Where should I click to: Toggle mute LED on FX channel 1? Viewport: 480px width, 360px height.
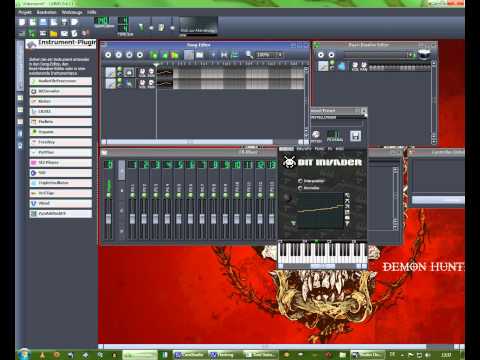coord(132,195)
